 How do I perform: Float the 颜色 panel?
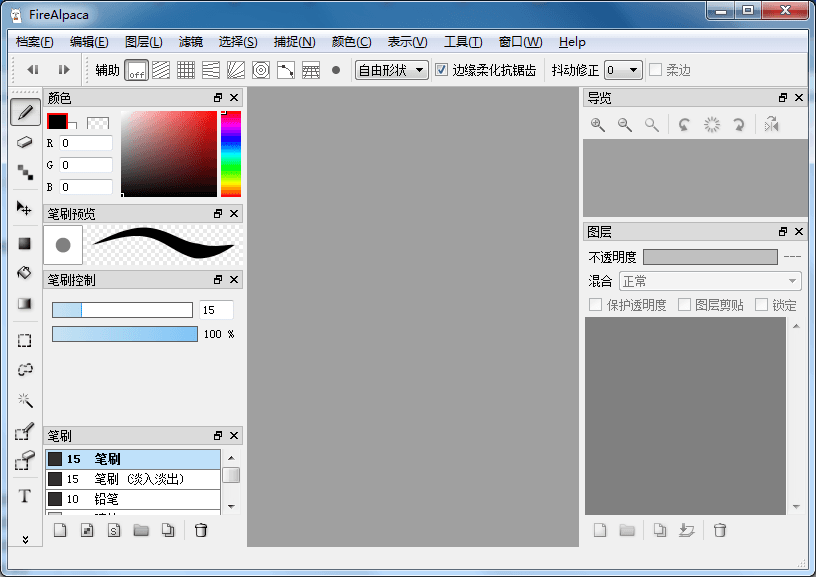click(x=218, y=98)
